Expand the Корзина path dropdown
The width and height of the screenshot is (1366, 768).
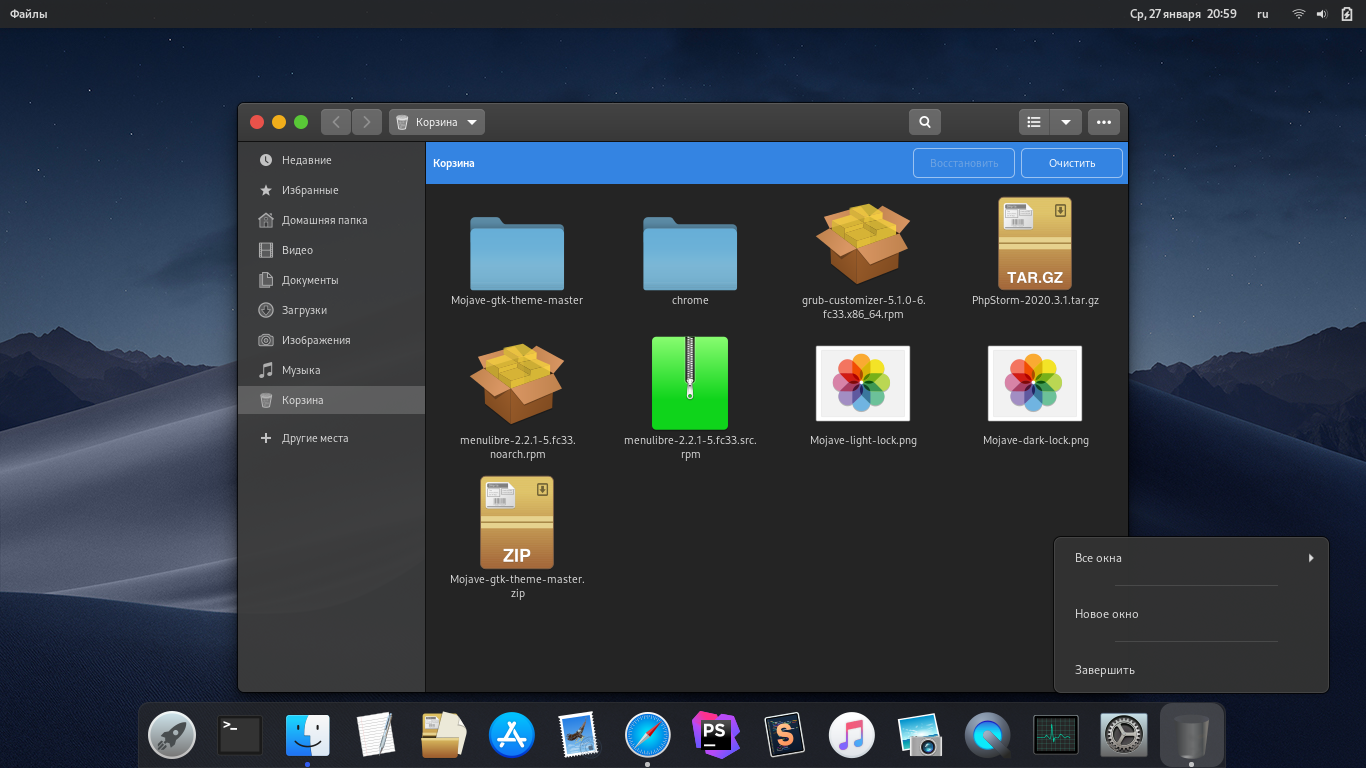click(437, 122)
